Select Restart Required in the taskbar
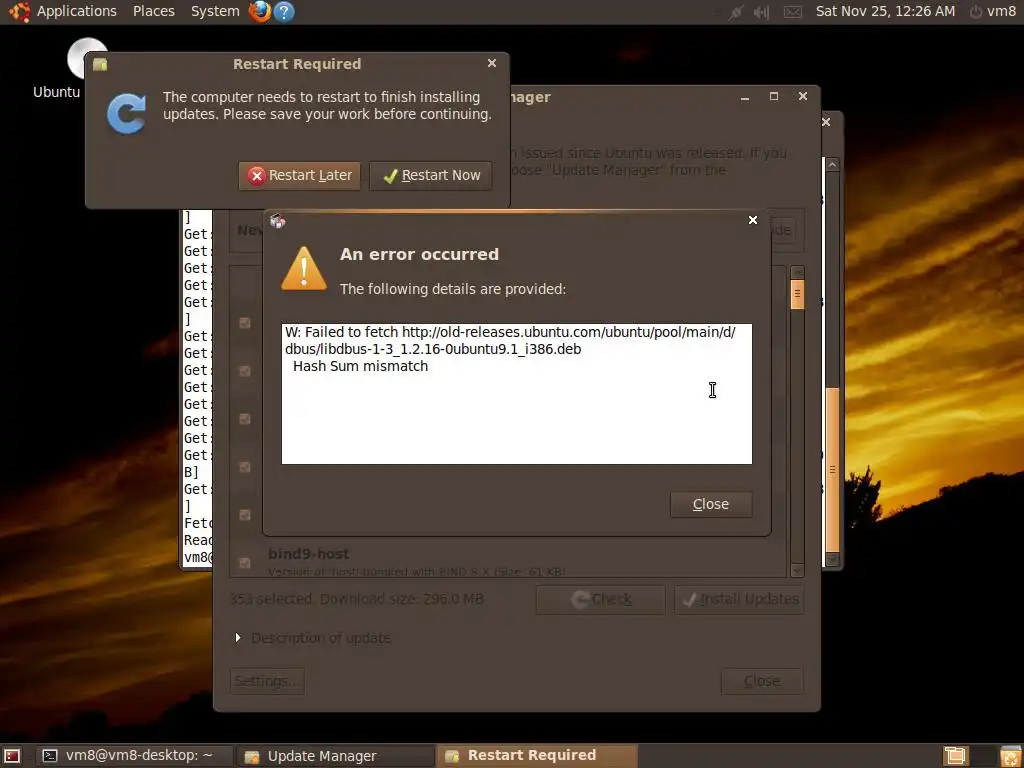Viewport: 1024px width, 768px height. (x=536, y=756)
